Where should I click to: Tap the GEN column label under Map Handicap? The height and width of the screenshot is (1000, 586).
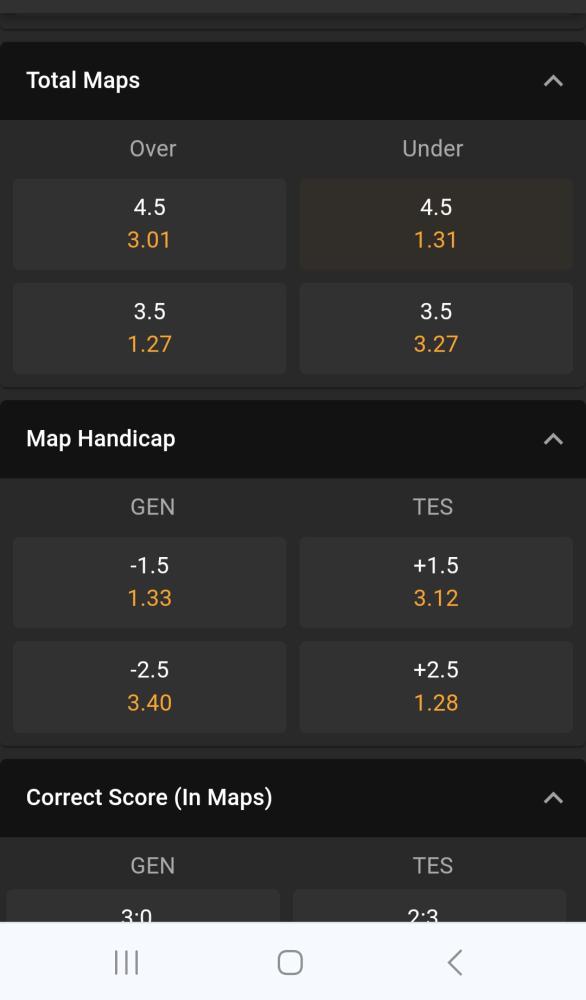click(152, 507)
